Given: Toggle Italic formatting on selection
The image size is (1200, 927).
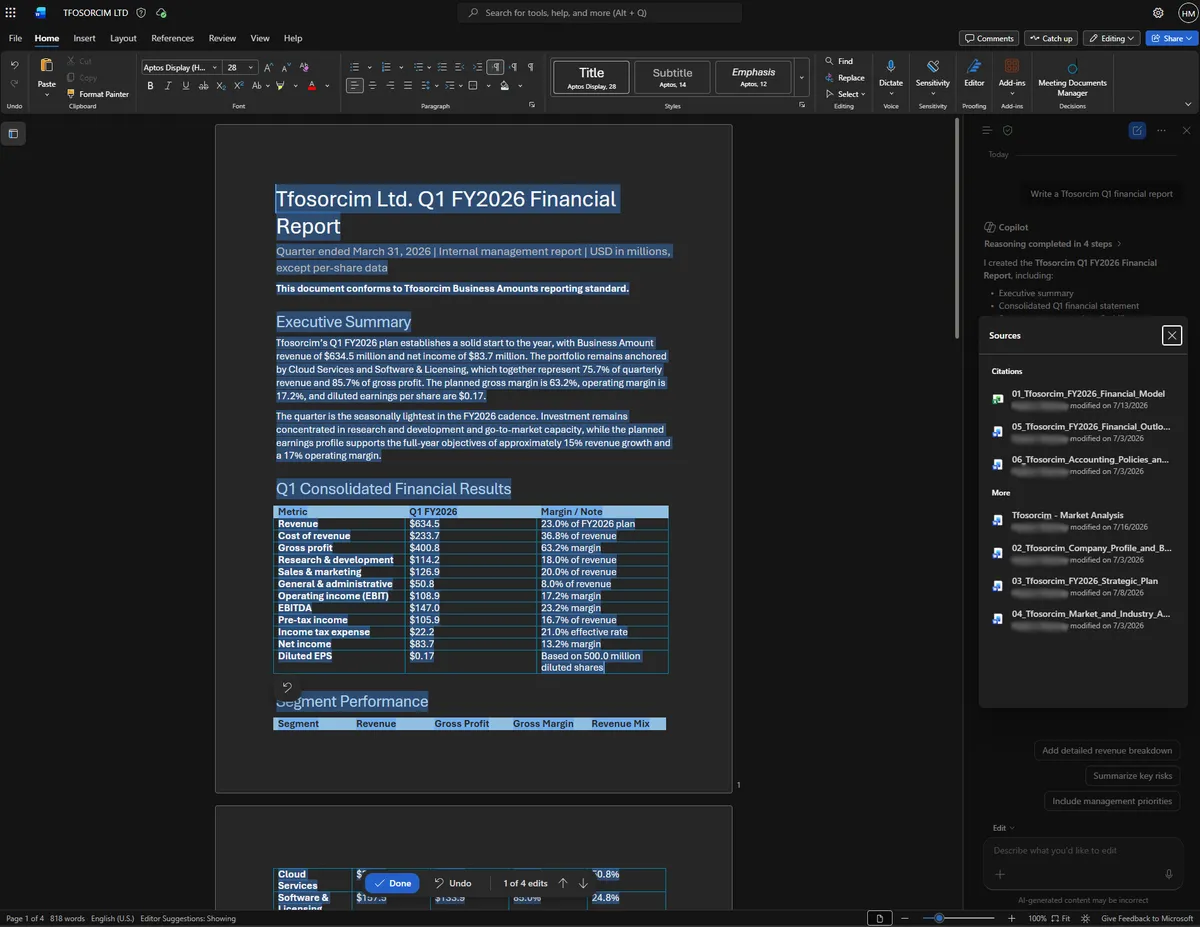Looking at the screenshot, I should point(168,86).
